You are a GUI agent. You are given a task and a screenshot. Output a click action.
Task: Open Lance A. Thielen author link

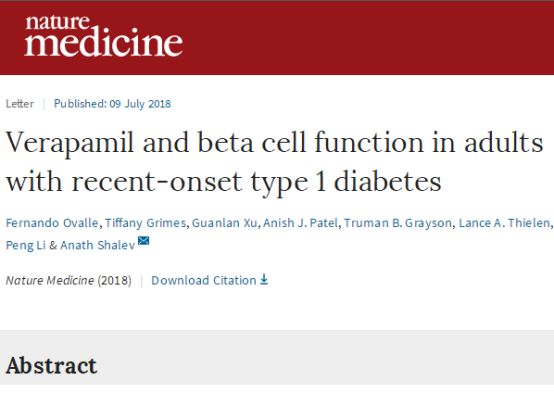tap(504, 223)
